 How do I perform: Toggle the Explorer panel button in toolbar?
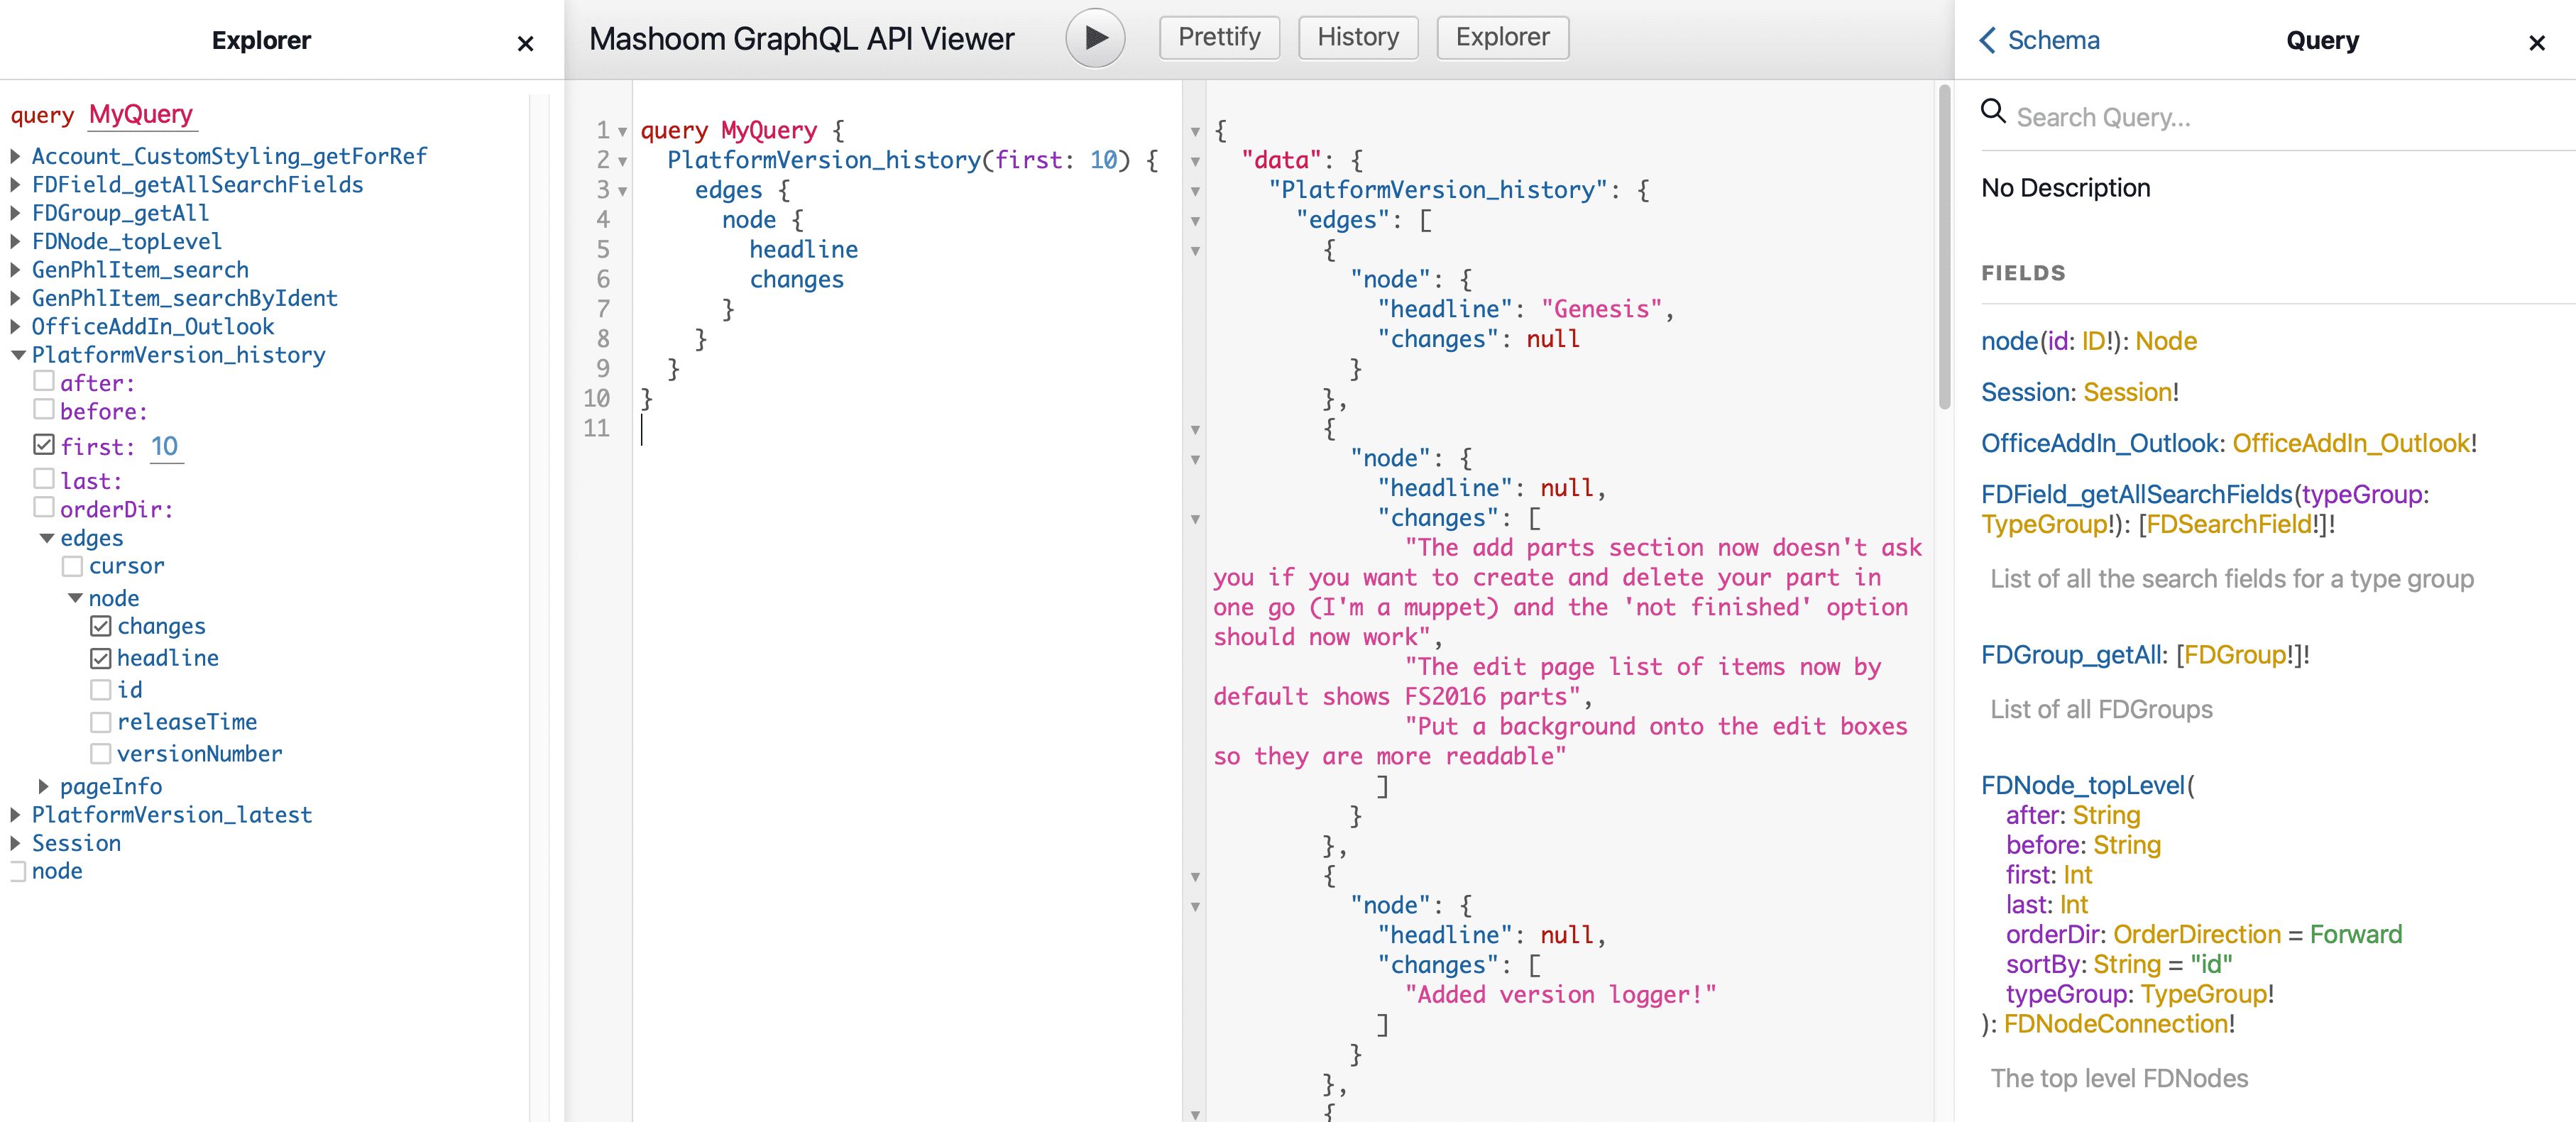(x=1502, y=37)
